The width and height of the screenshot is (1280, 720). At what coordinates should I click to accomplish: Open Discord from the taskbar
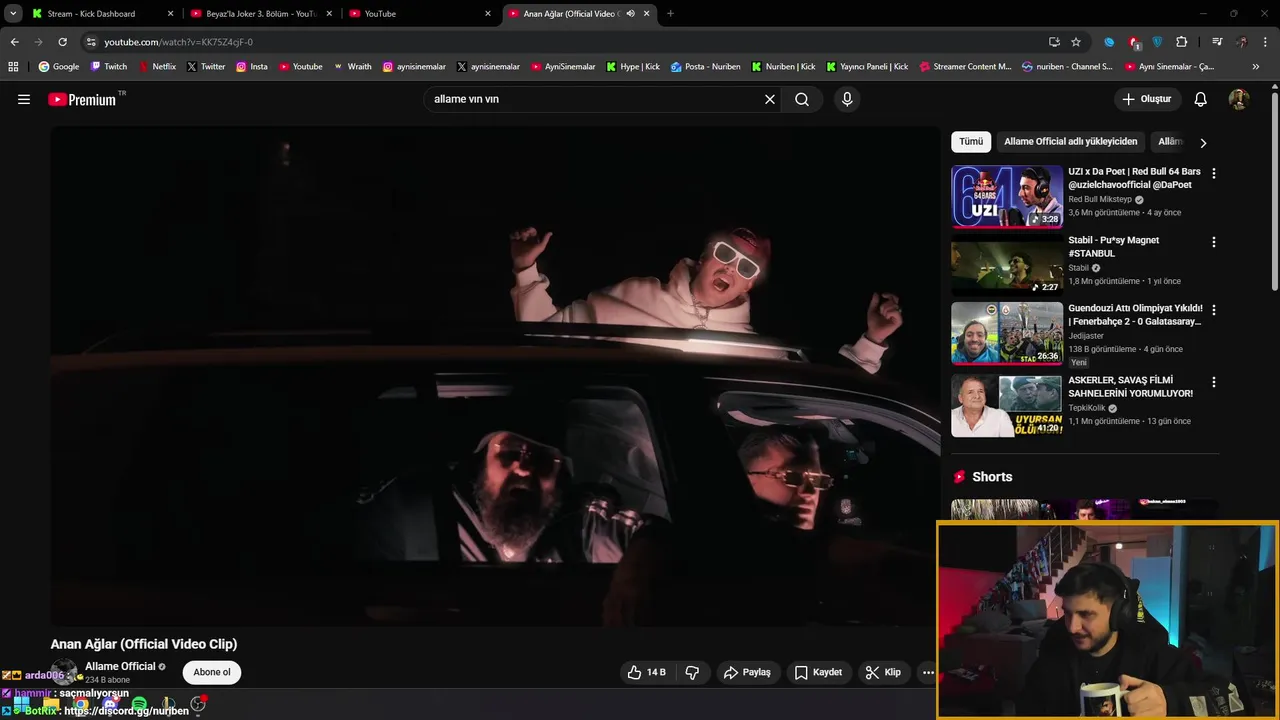coord(110,706)
